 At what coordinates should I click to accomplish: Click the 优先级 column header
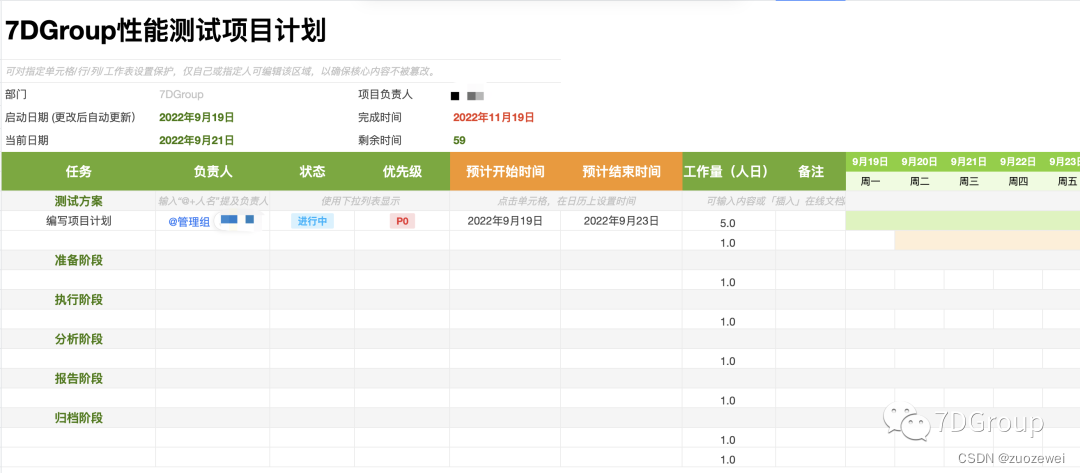coord(402,171)
